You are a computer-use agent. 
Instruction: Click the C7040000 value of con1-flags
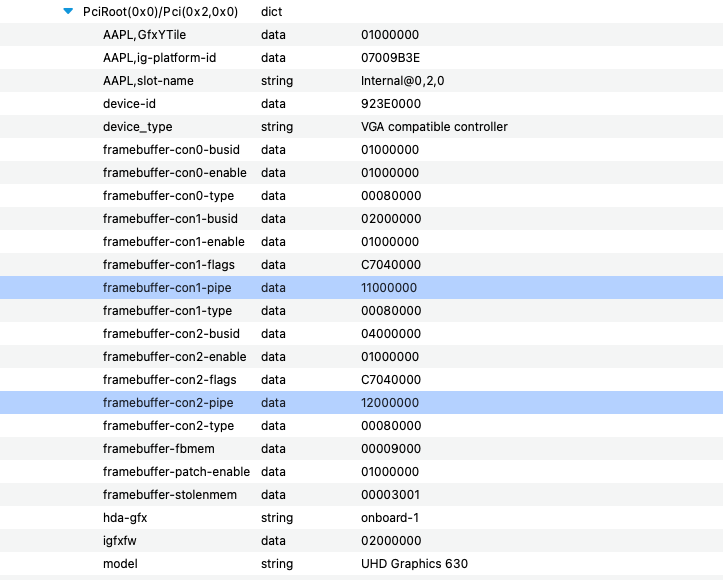pos(391,265)
